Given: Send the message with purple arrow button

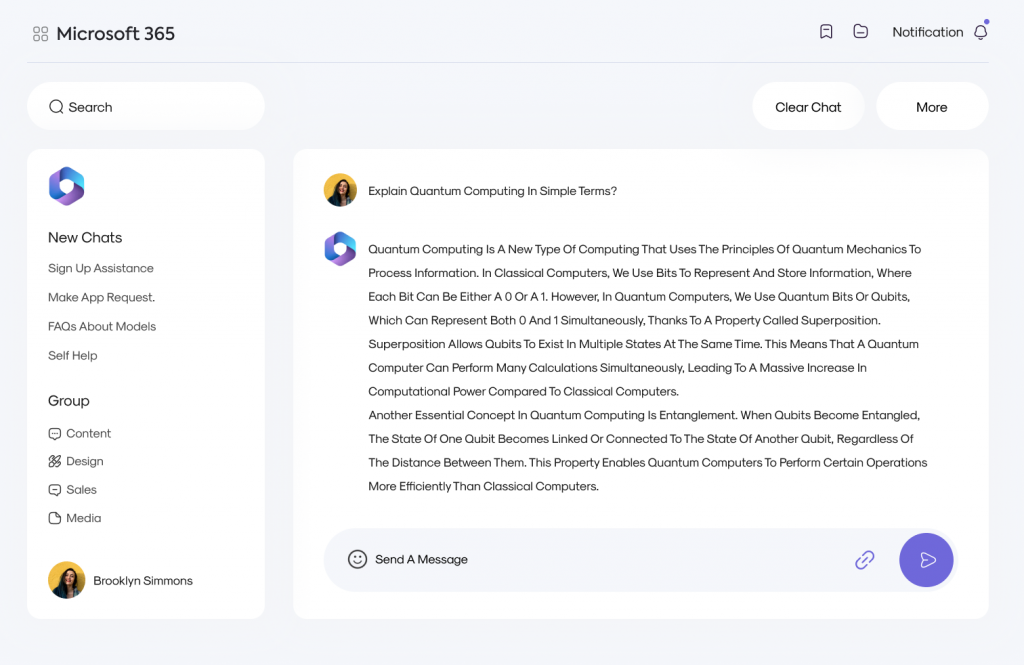Looking at the screenshot, I should pos(926,560).
